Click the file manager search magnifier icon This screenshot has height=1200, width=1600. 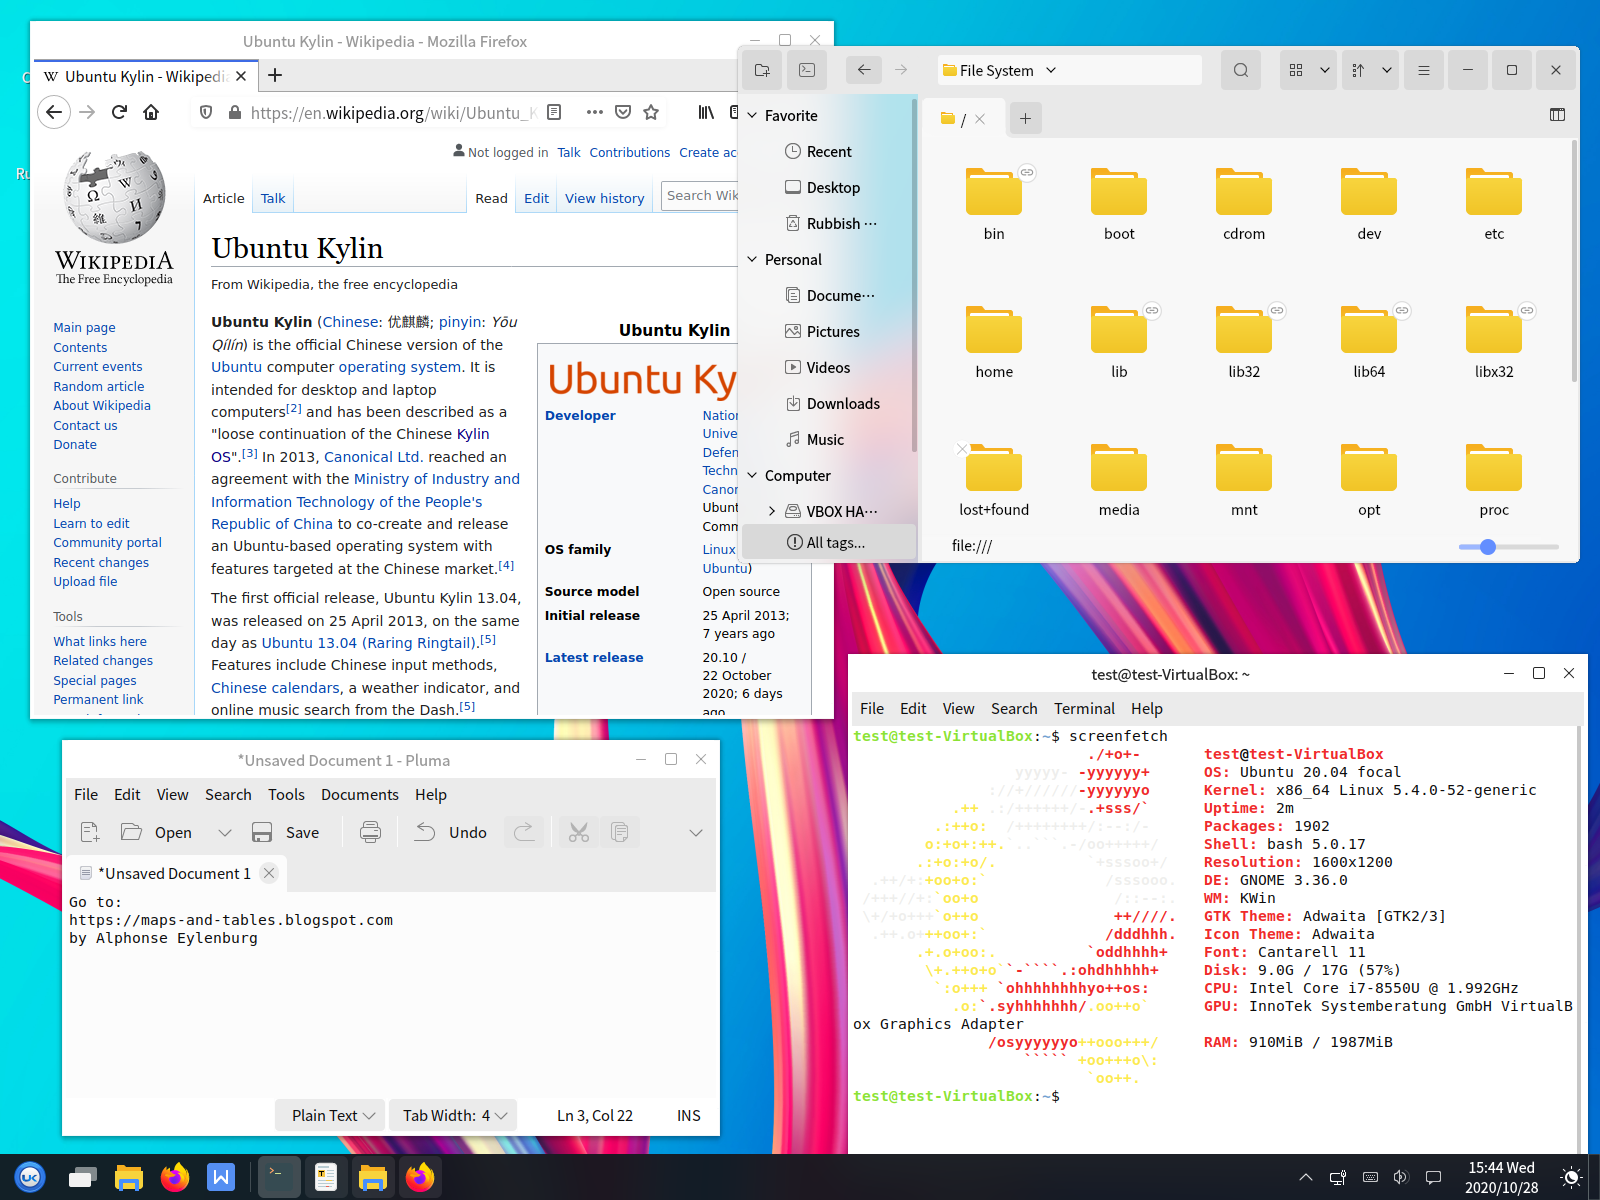[x=1241, y=70]
